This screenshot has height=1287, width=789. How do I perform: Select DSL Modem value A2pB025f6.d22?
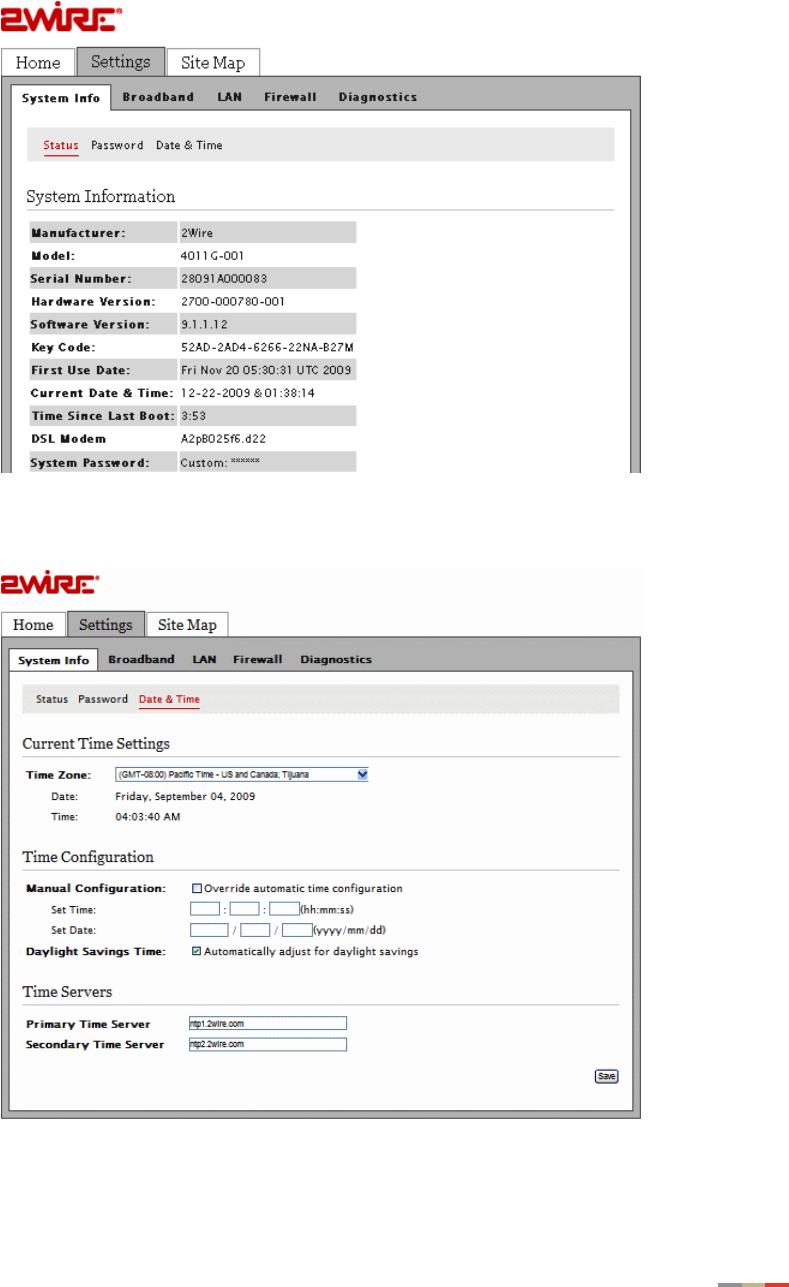coord(223,439)
